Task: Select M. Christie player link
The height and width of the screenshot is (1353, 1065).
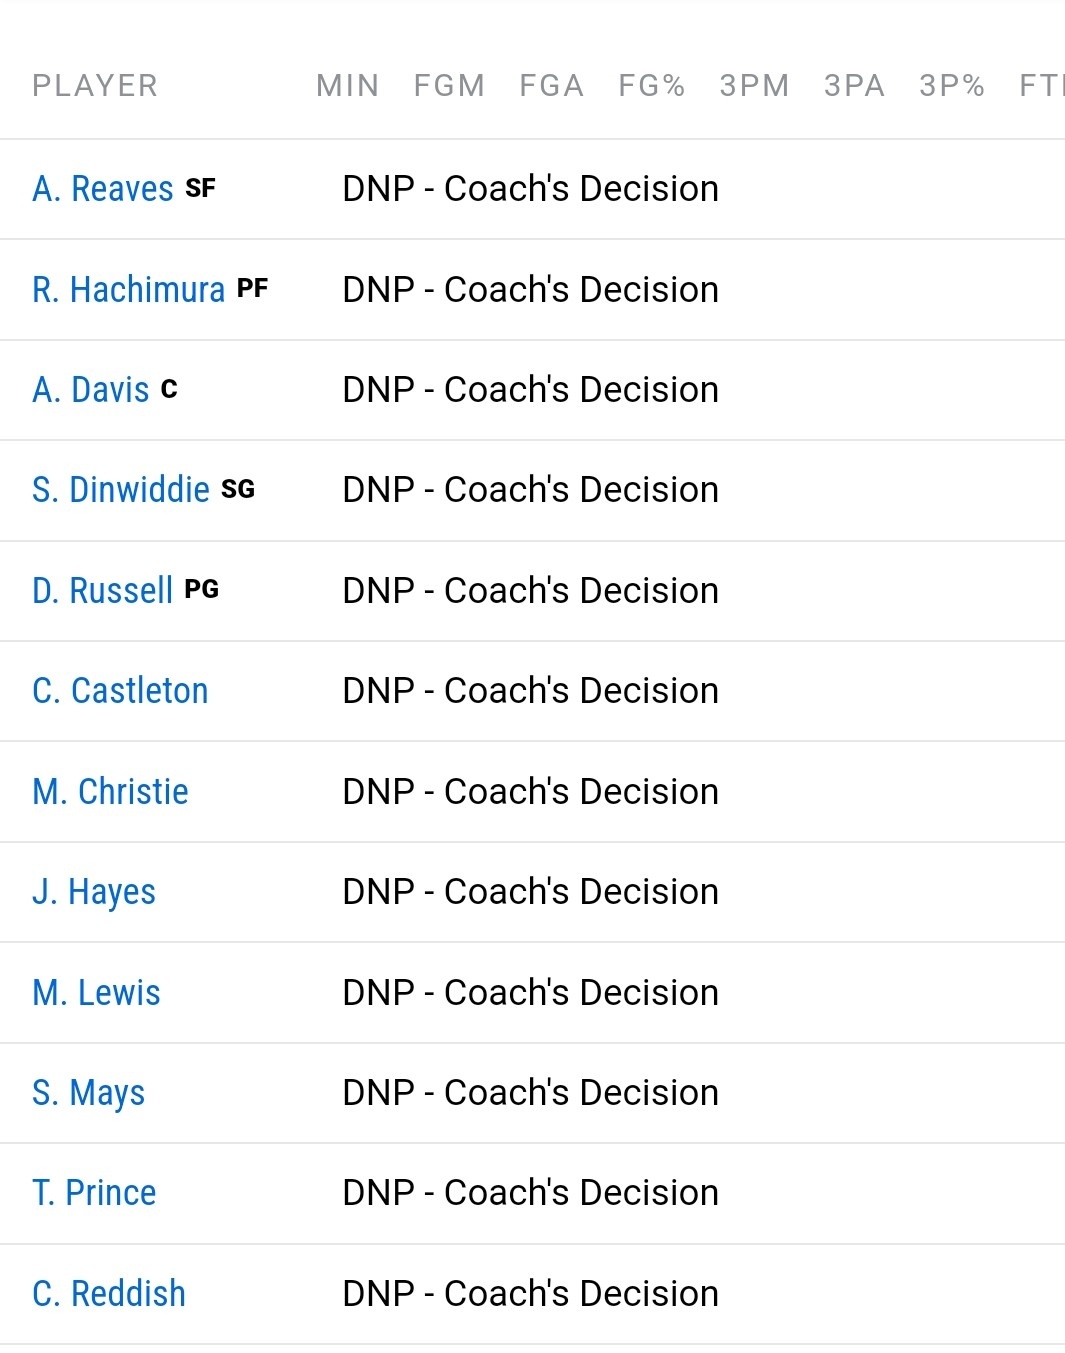Action: [110, 792]
